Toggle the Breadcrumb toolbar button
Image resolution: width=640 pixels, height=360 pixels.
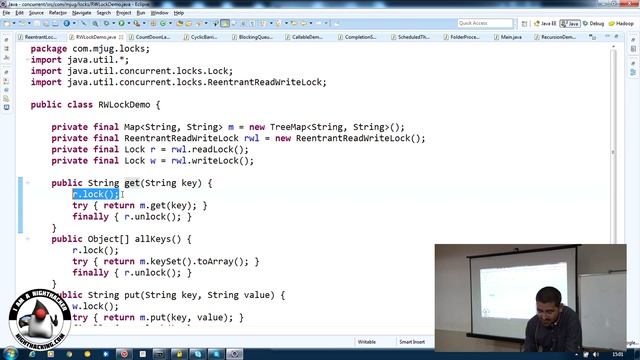[x=215, y=23]
